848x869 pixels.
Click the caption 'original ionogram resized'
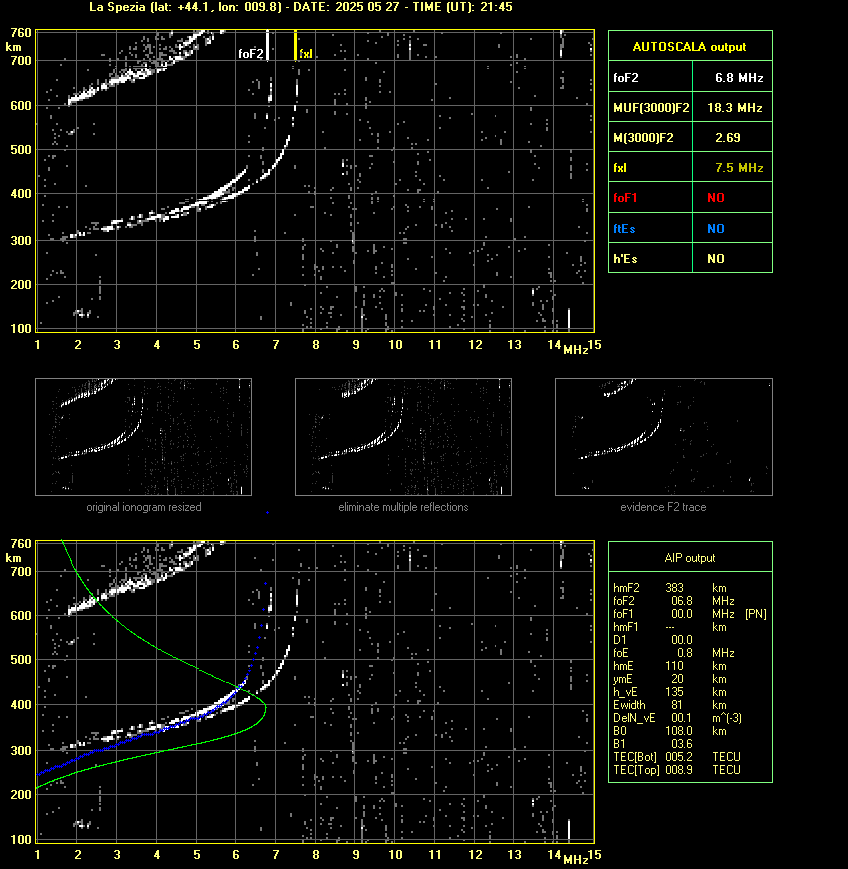coord(144,507)
